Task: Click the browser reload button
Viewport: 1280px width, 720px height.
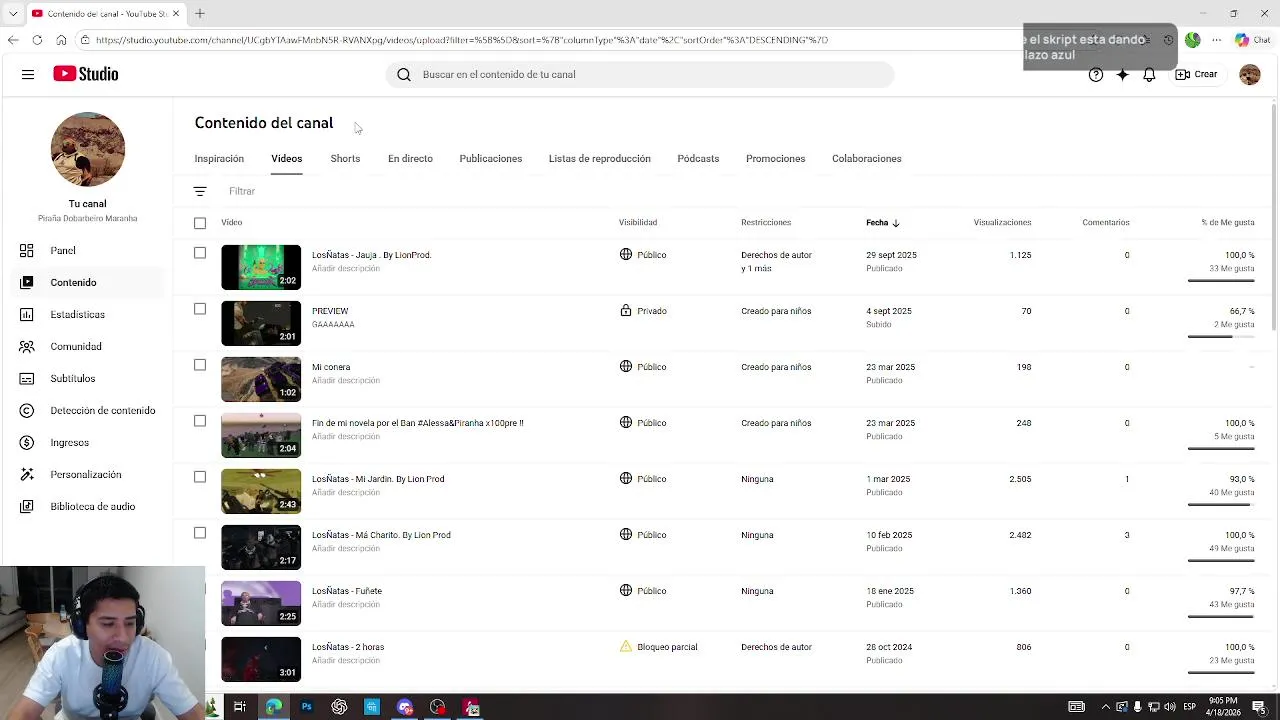Action: 37,40
